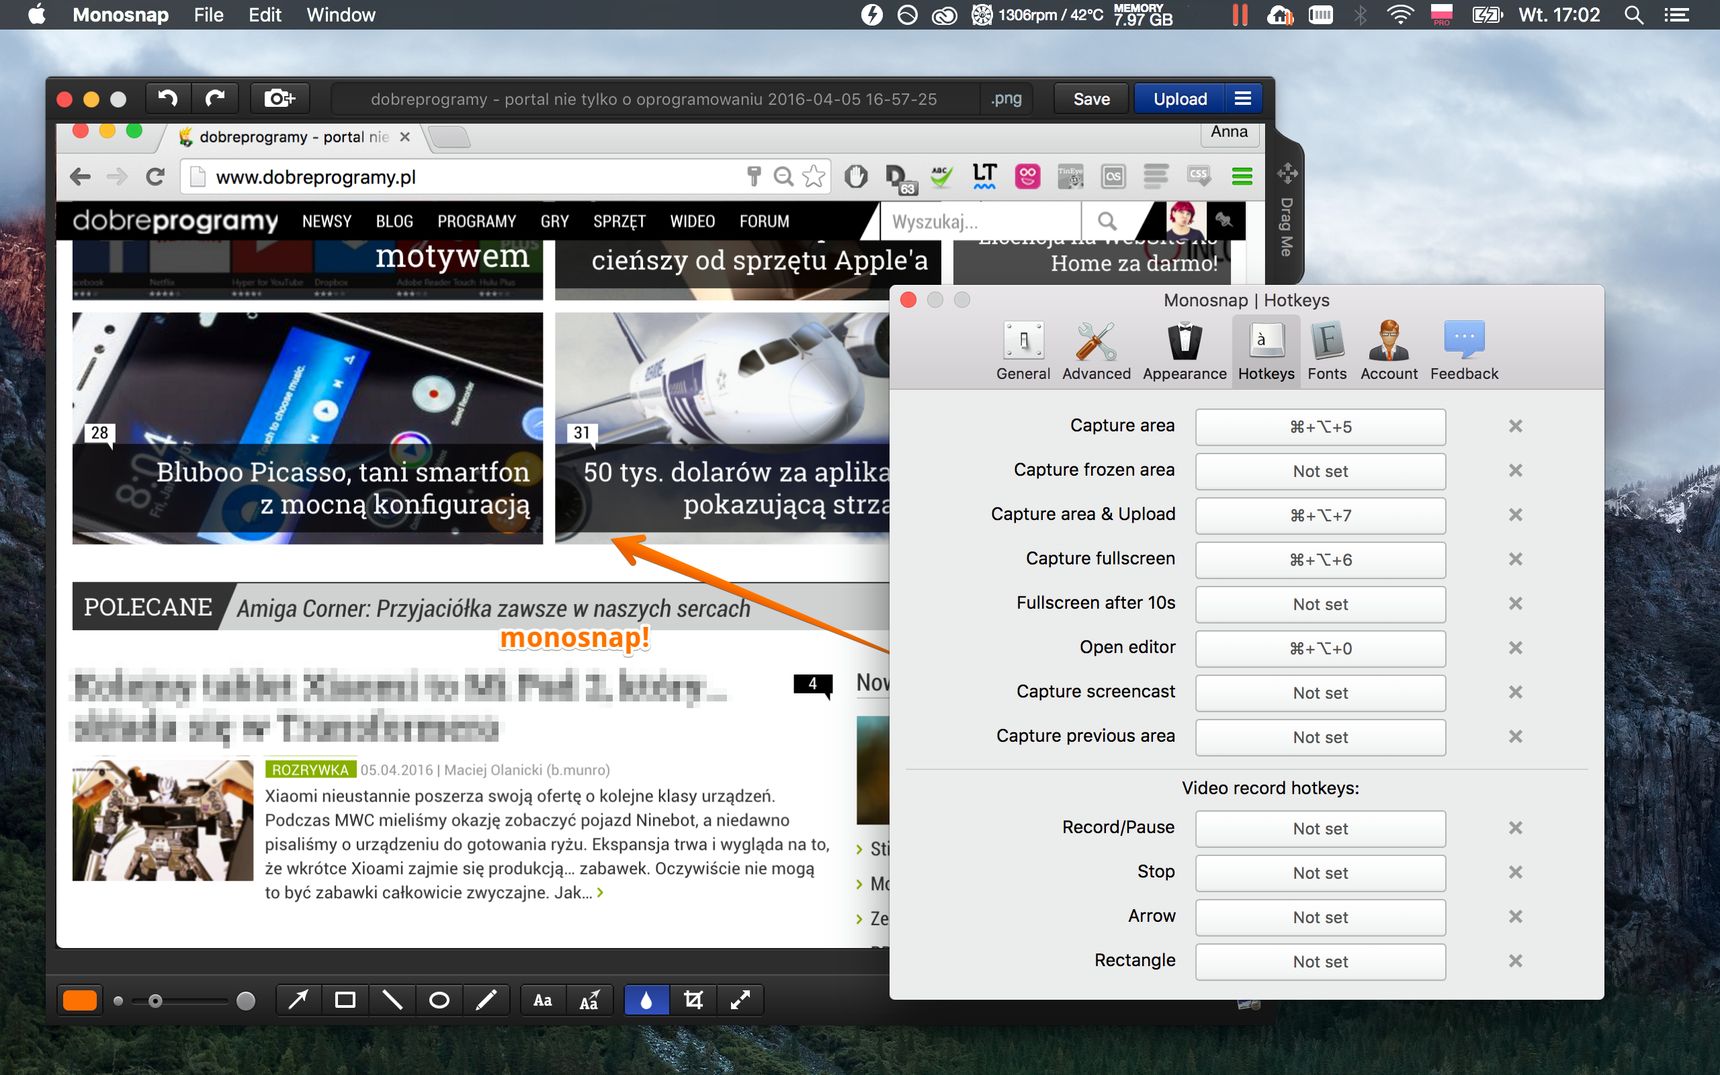The width and height of the screenshot is (1720, 1075).
Task: Clear the Capture fullscreen hotkey
Action: 1516,559
